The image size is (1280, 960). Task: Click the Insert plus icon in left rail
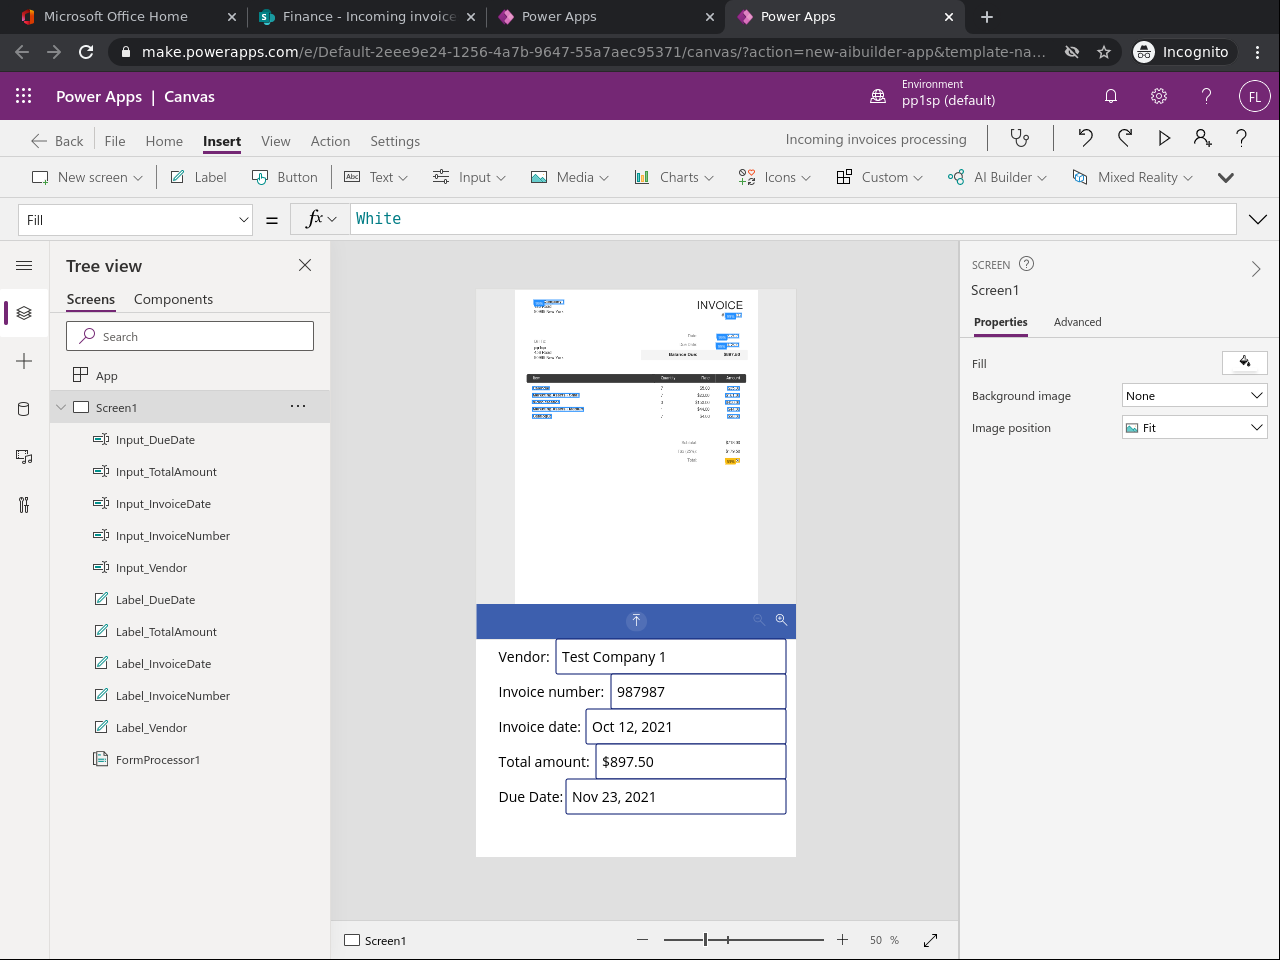24,361
